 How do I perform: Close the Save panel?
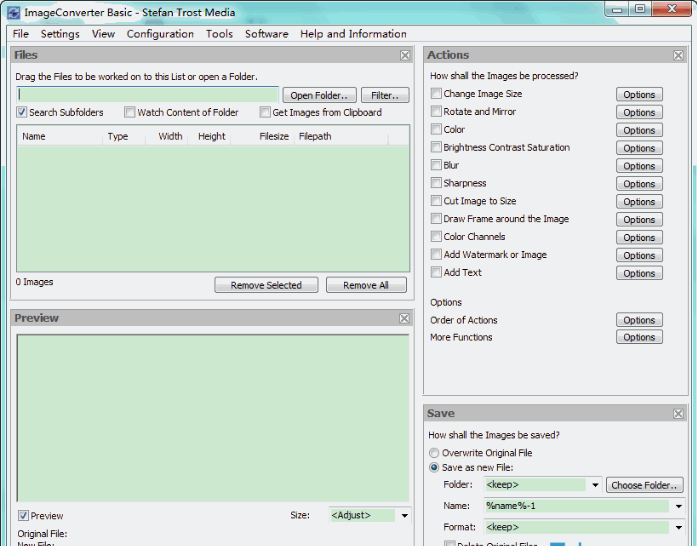pos(678,414)
